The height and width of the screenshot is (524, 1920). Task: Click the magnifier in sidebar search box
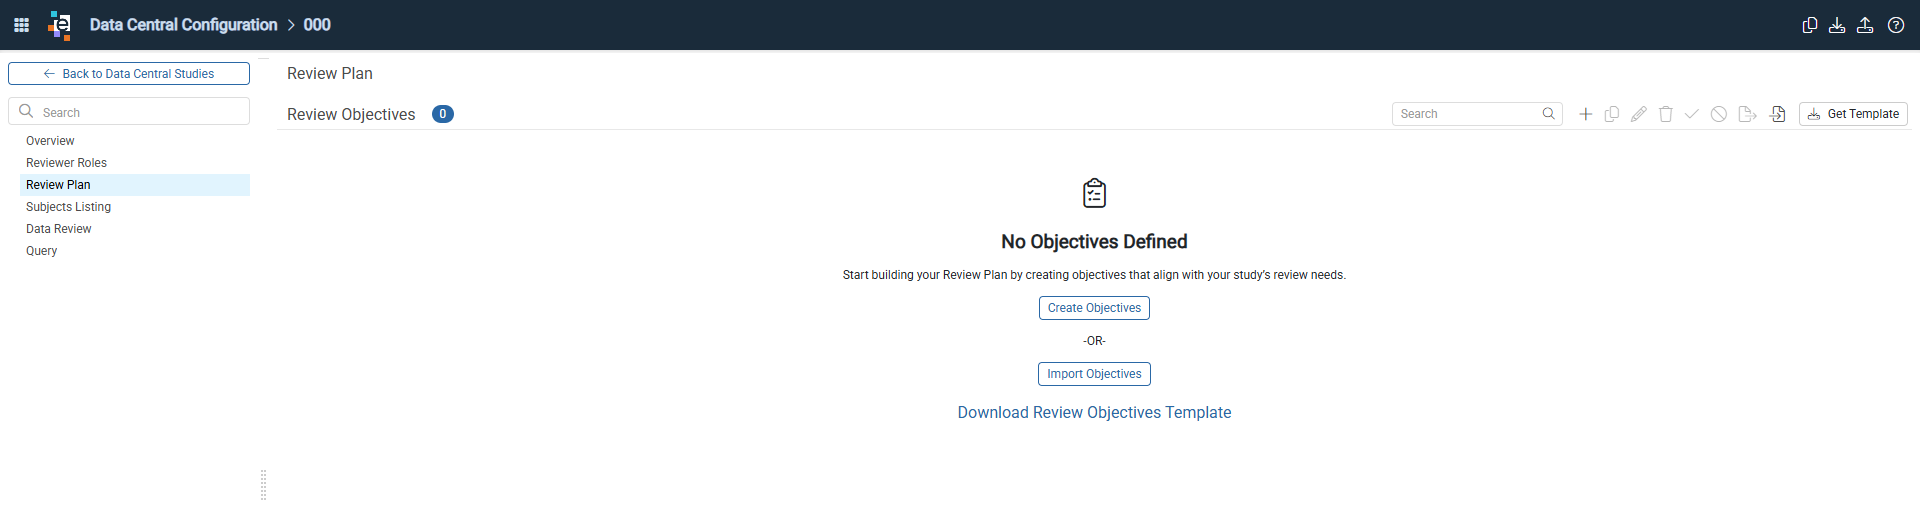(x=27, y=111)
